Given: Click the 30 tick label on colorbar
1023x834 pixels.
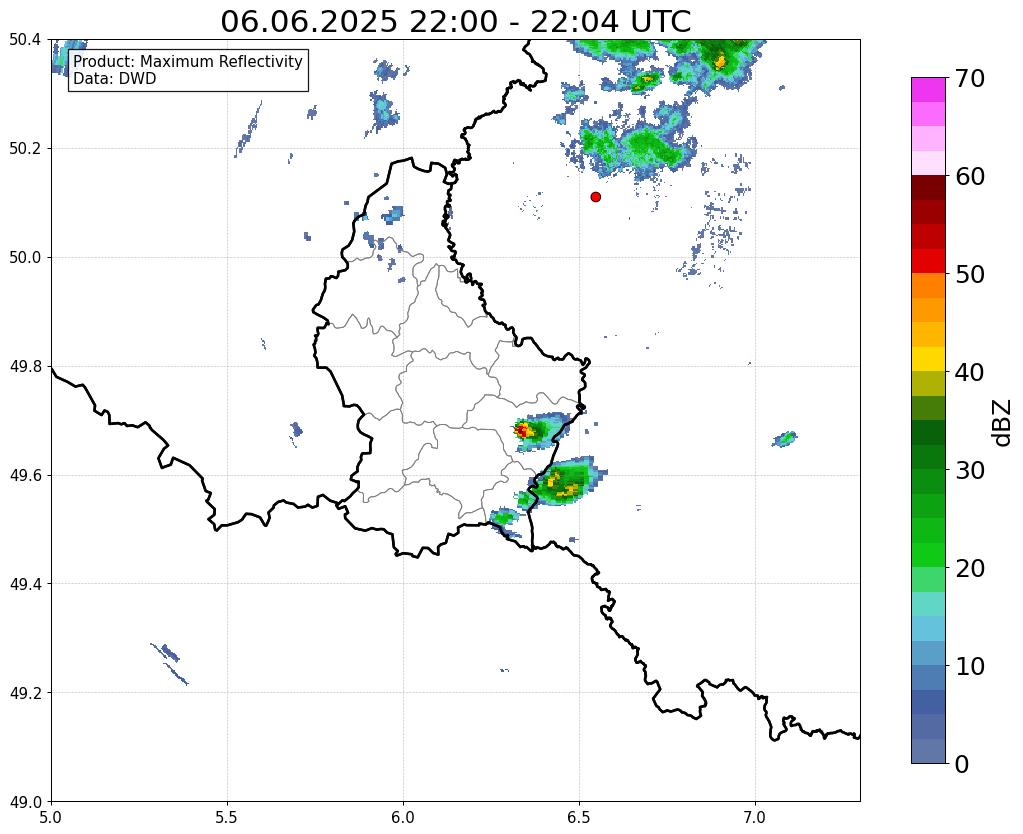Looking at the screenshot, I should coord(969,470).
